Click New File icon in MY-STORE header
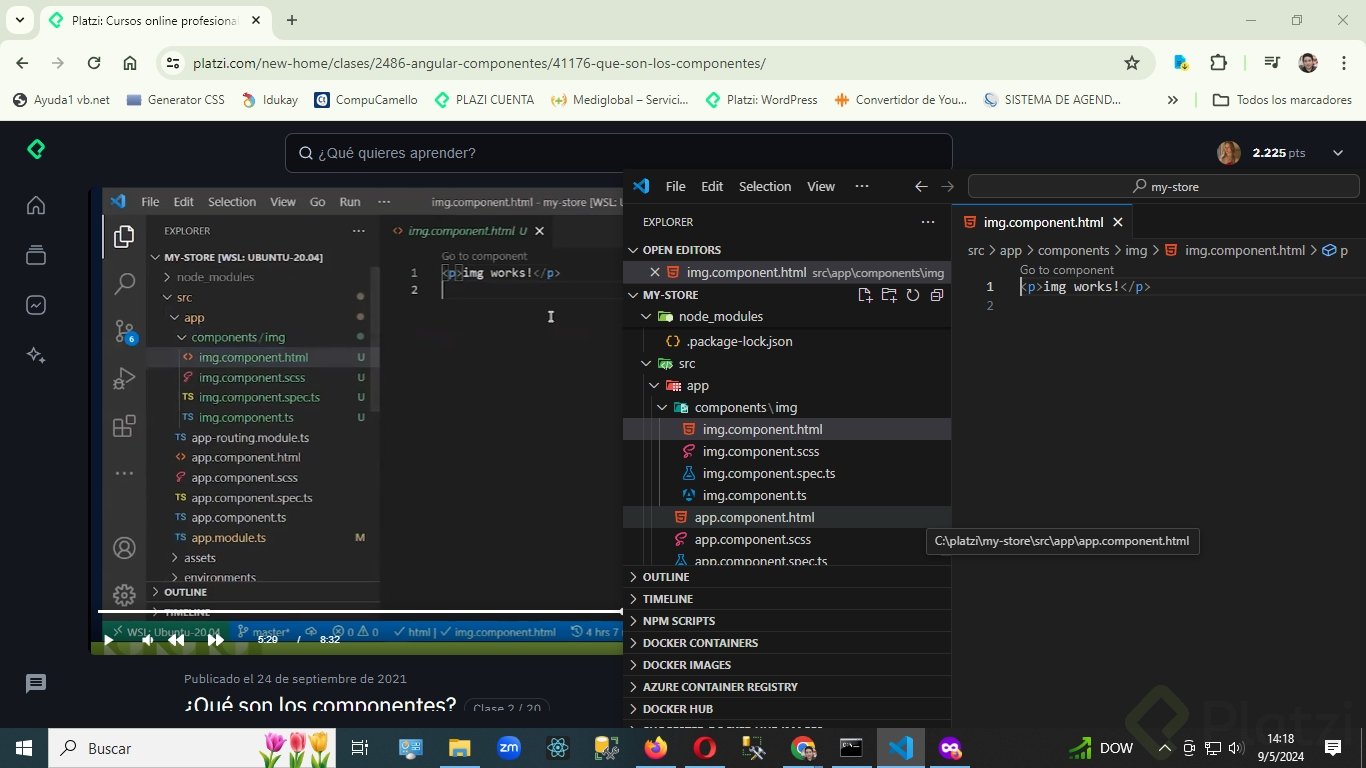 (x=865, y=295)
